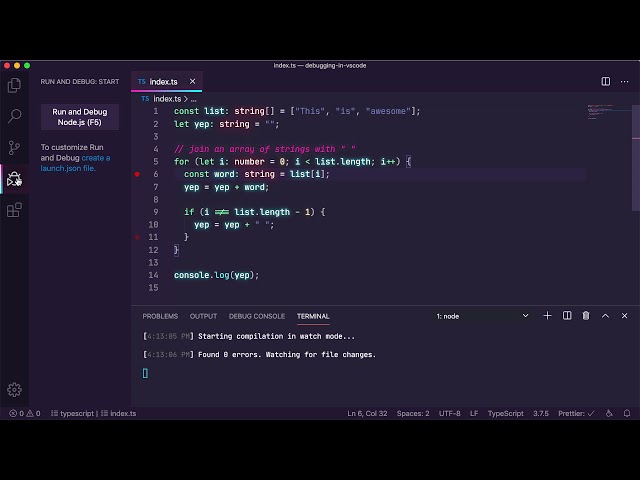Click line 7 yep = yep + word
This screenshot has width=640, height=480.
(x=227, y=187)
